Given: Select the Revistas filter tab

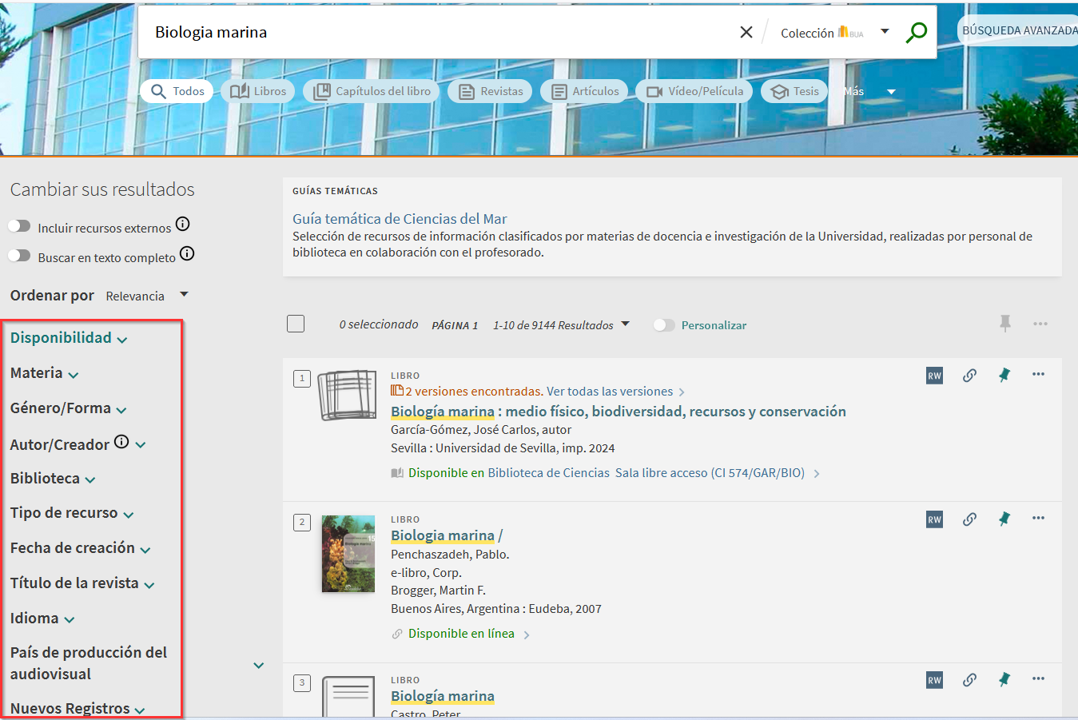Looking at the screenshot, I should 490,91.
